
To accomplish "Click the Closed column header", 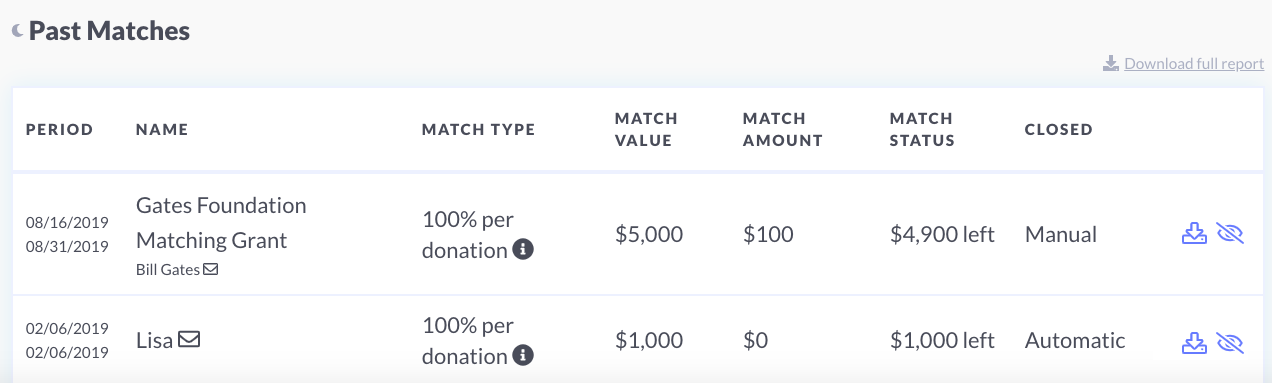I will 1059,129.
